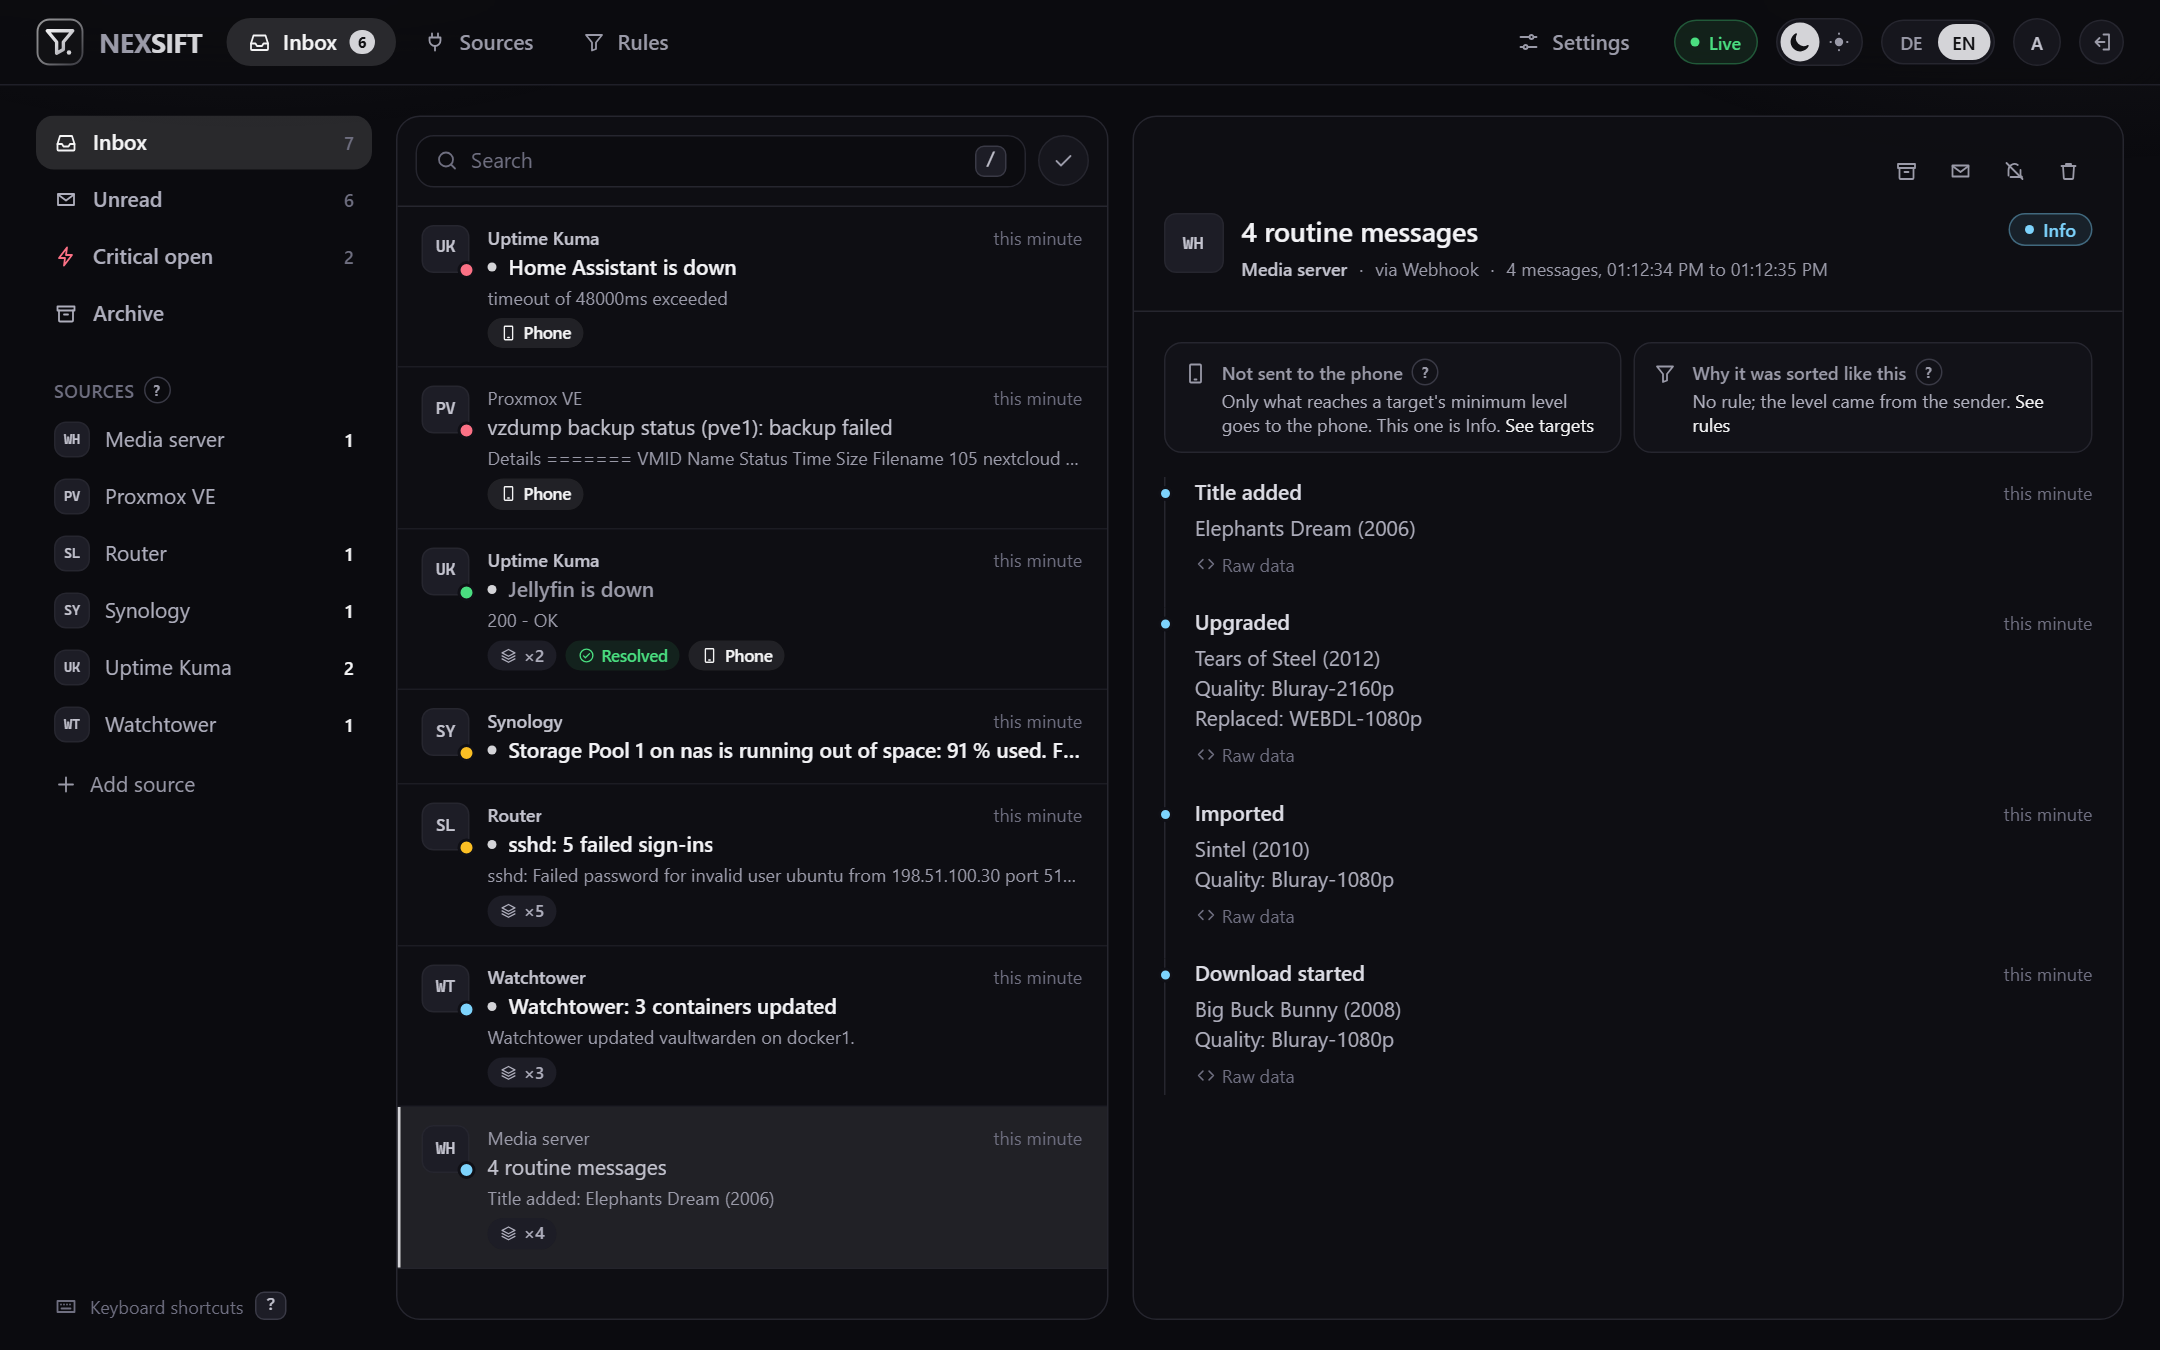Filter by Synology source

(x=204, y=611)
